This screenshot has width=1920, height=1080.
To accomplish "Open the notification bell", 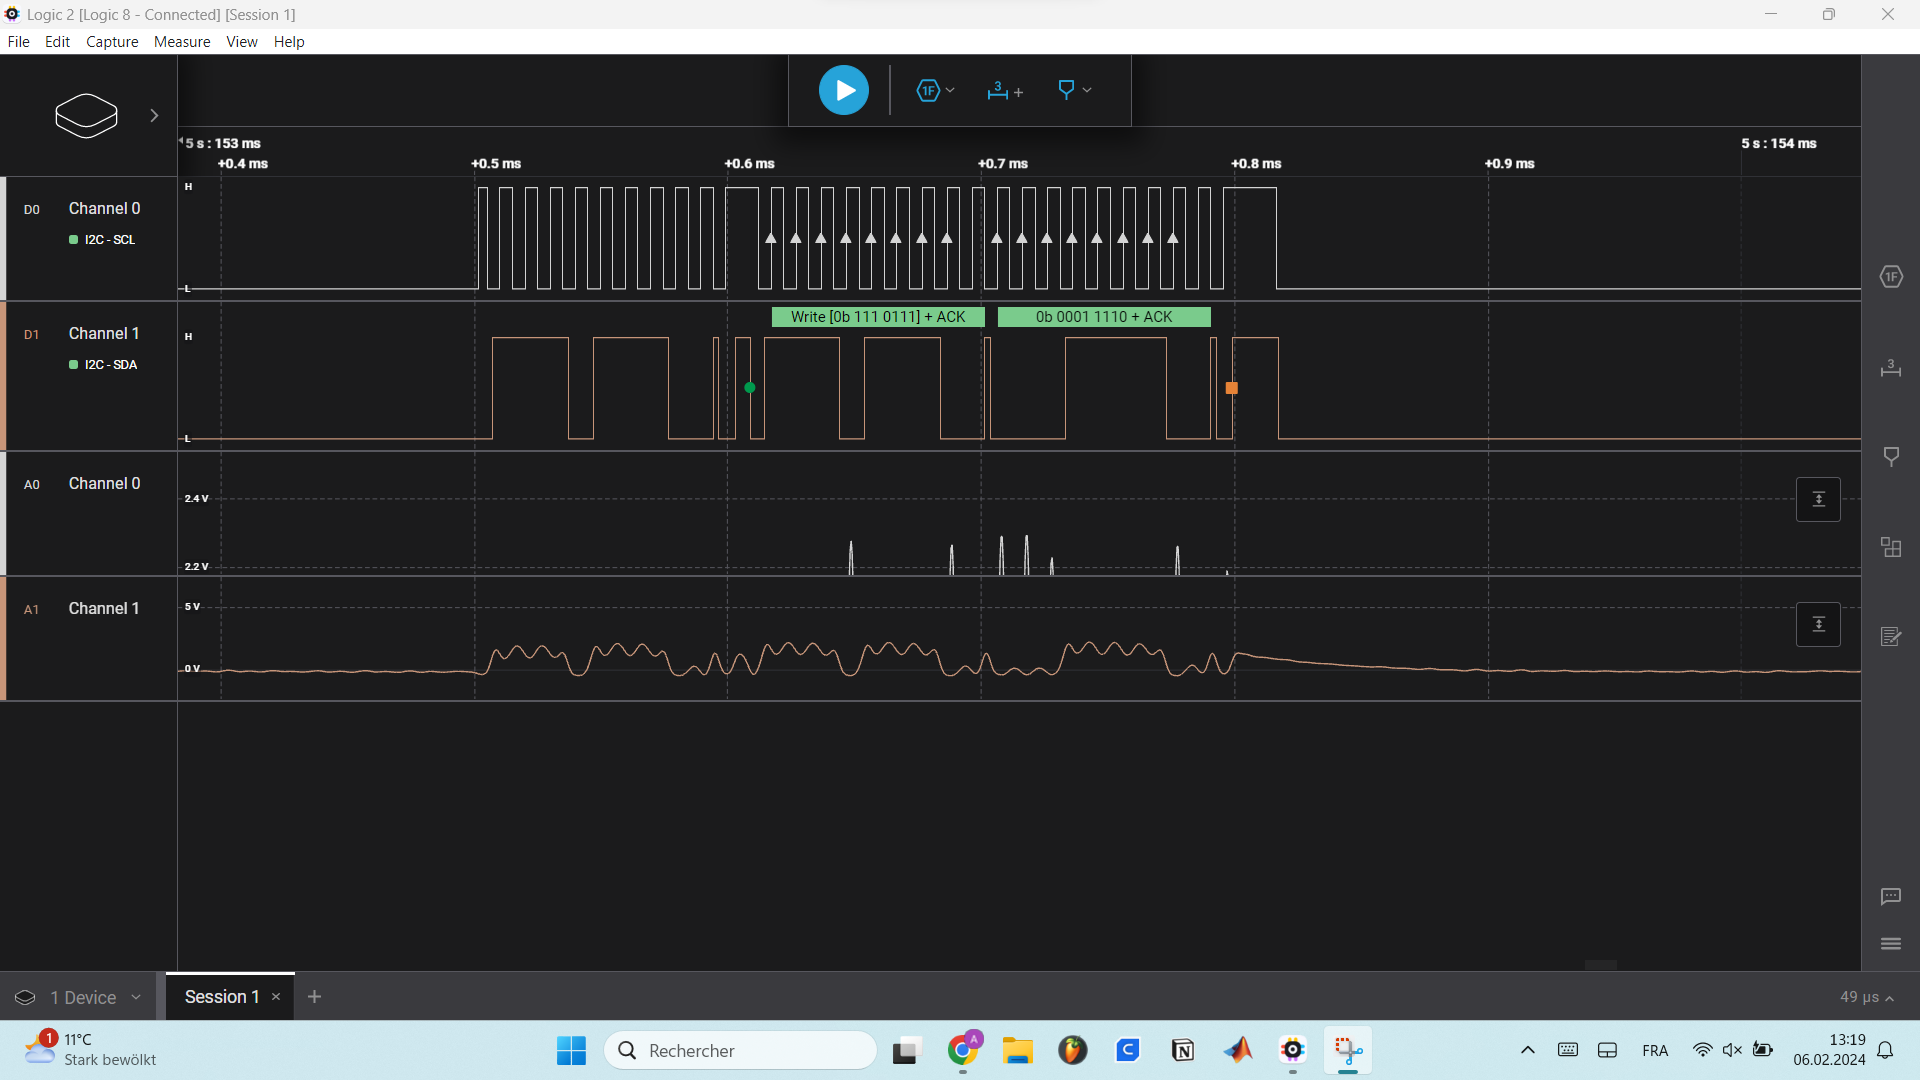I will tap(1886, 1050).
